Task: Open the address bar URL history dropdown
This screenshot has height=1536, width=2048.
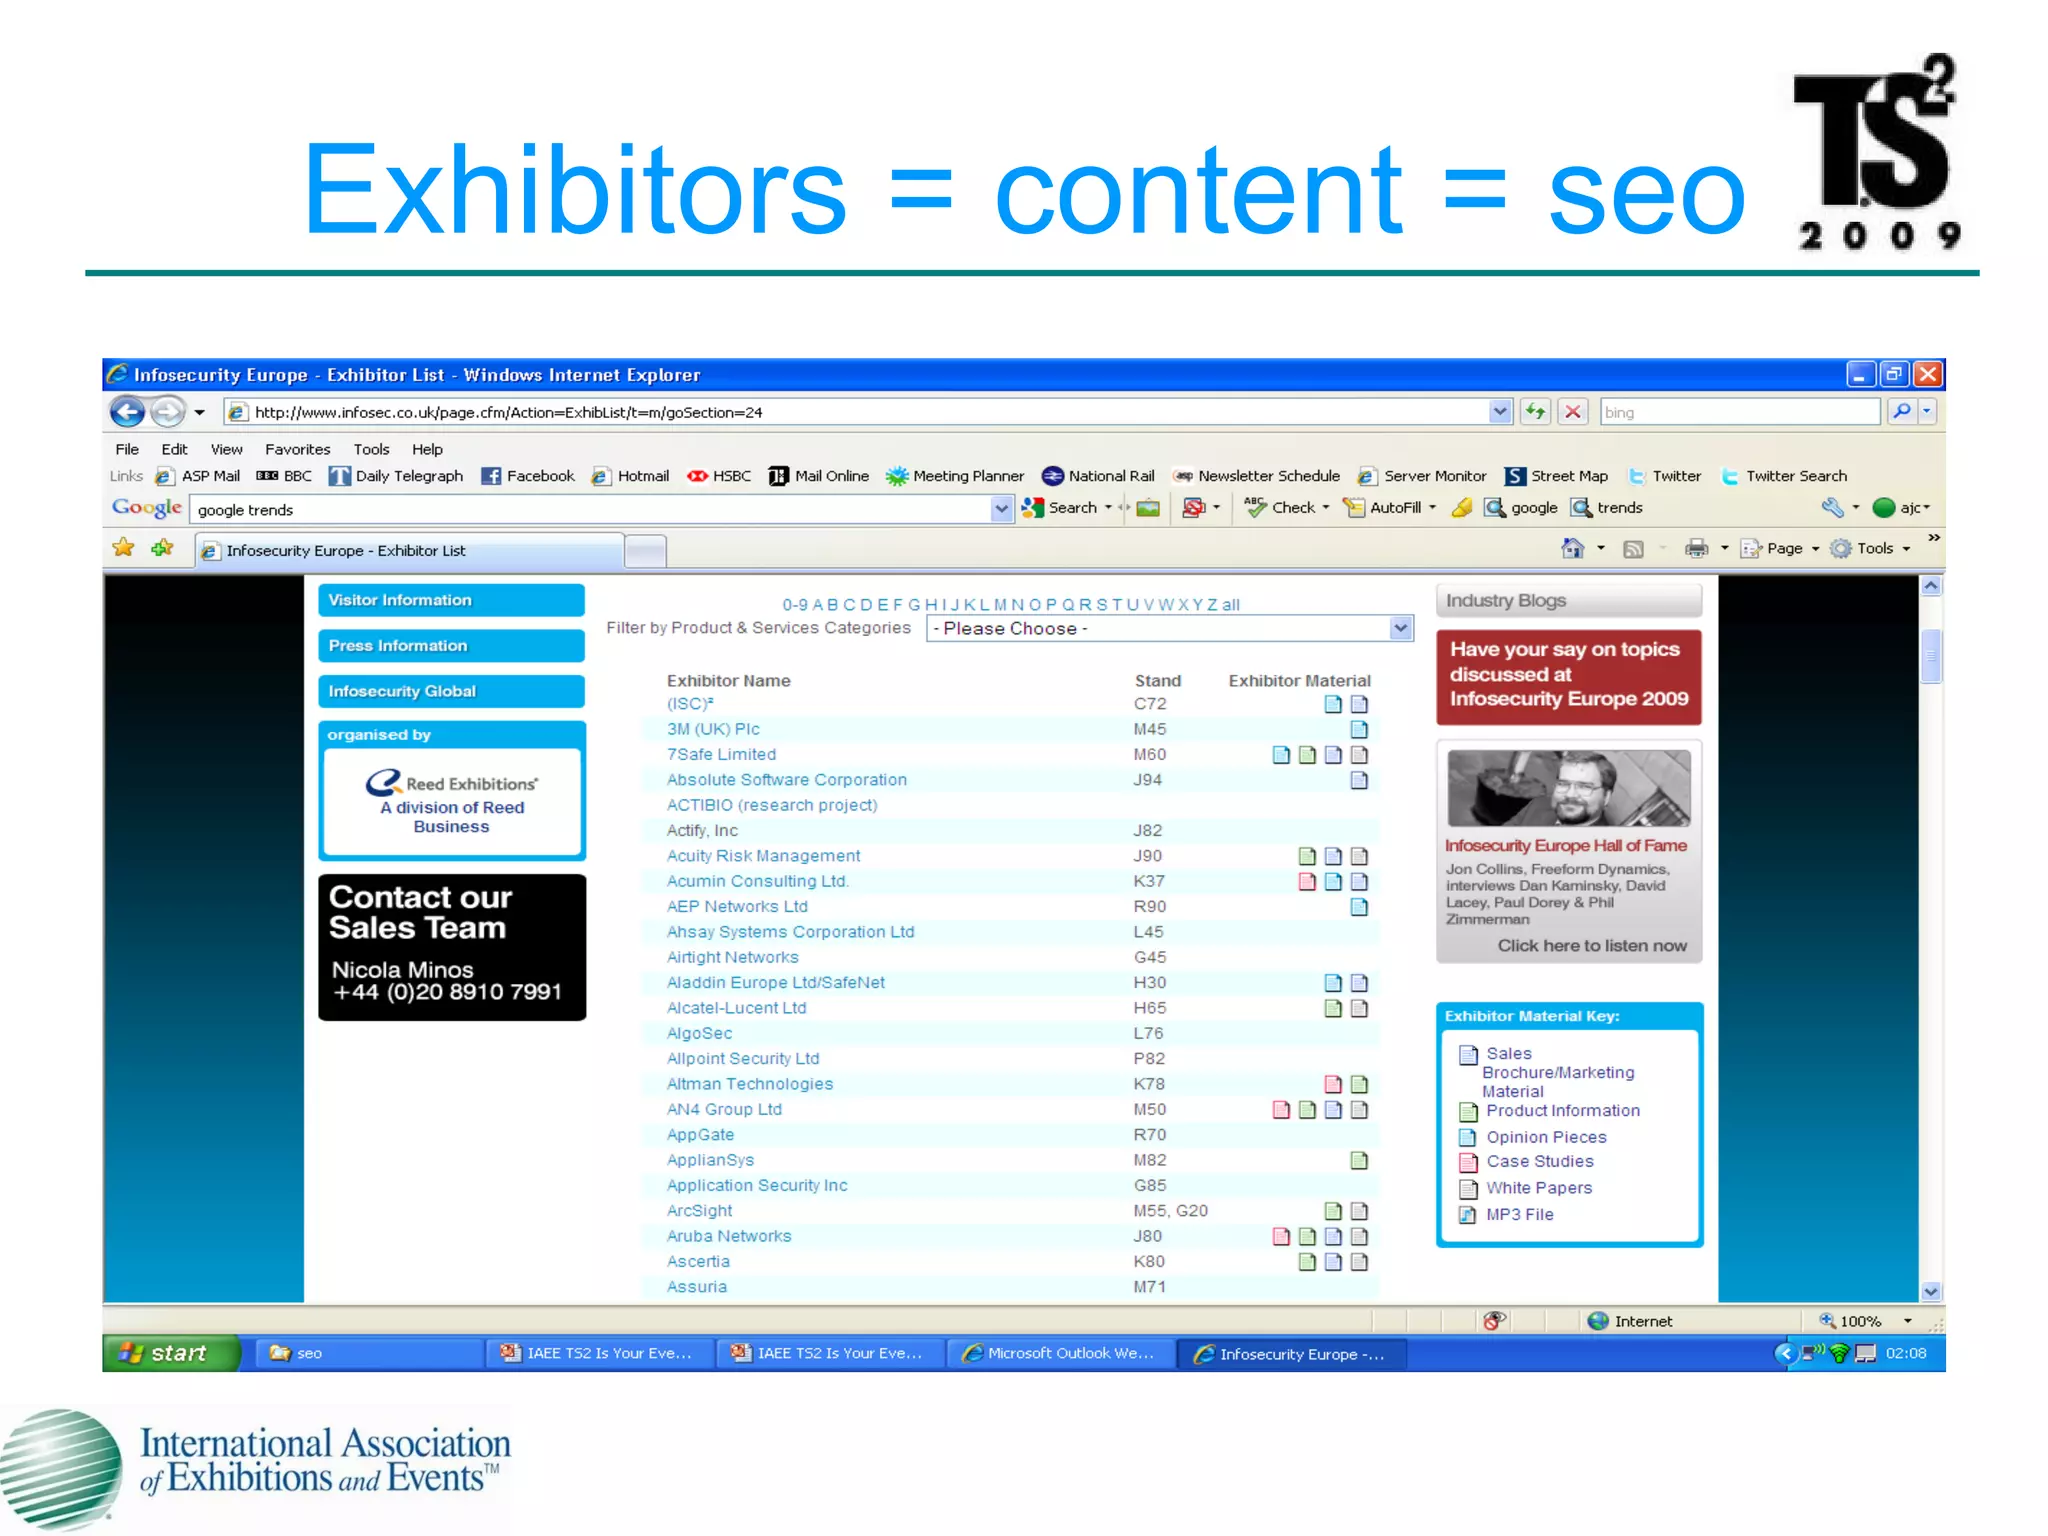Action: [x=1499, y=412]
